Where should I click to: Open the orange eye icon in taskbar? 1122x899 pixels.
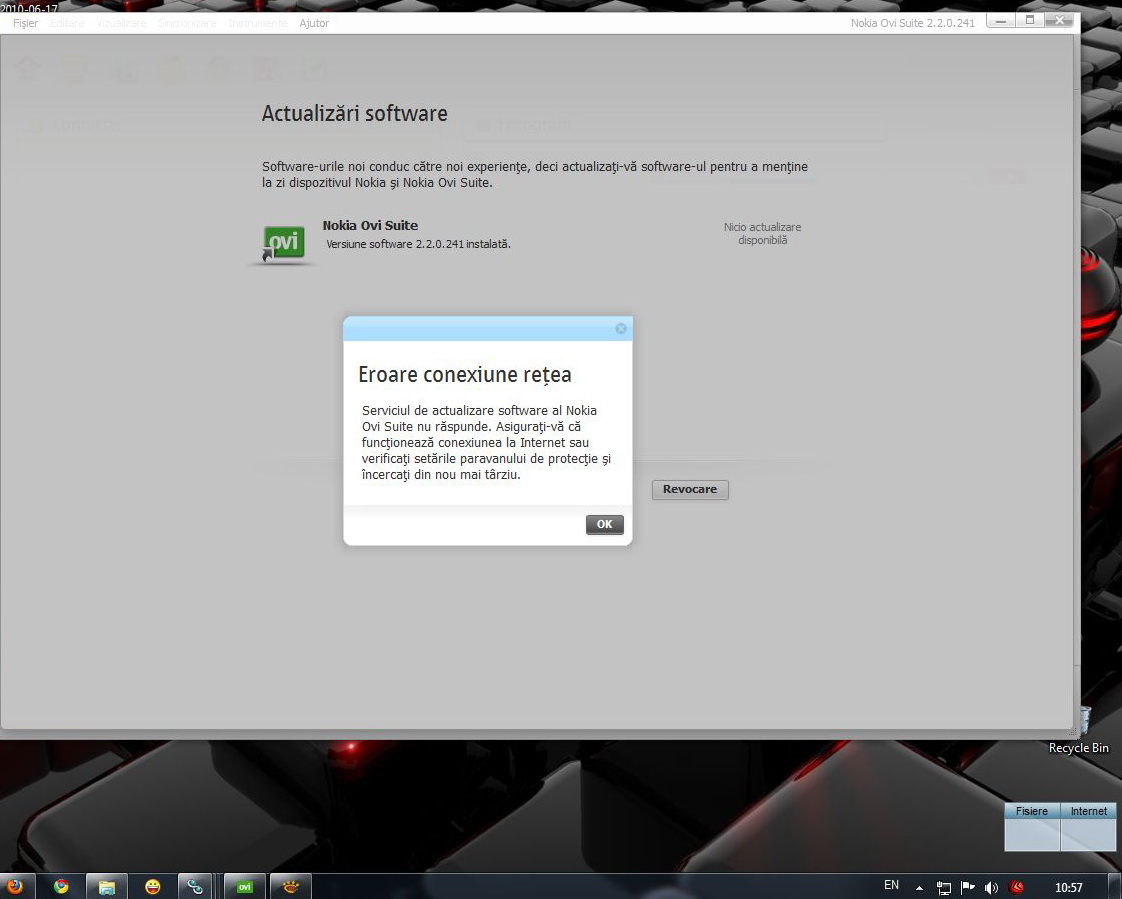pos(291,886)
